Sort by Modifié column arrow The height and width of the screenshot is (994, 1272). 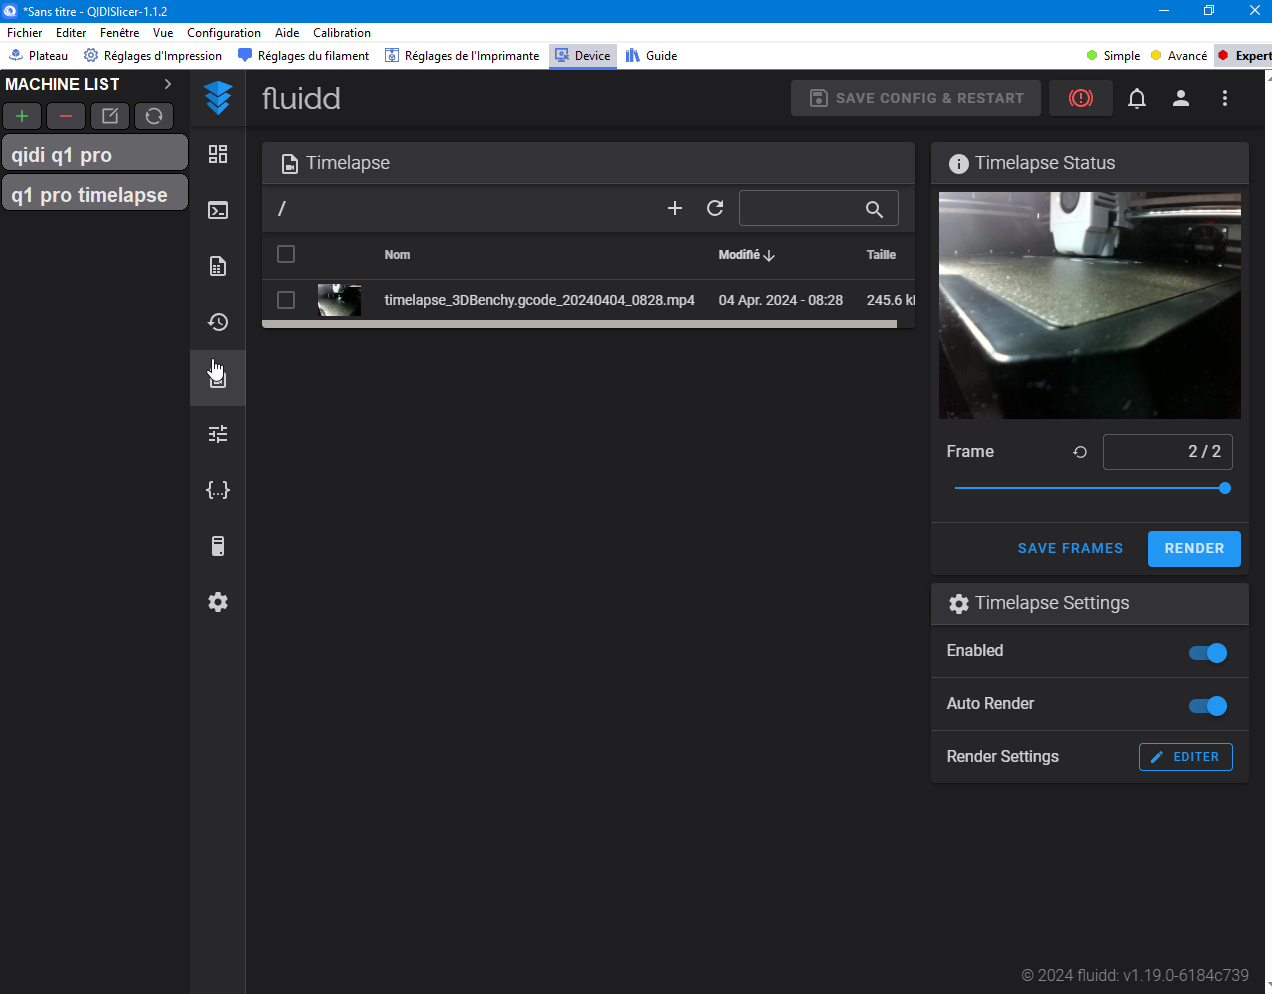click(x=769, y=255)
